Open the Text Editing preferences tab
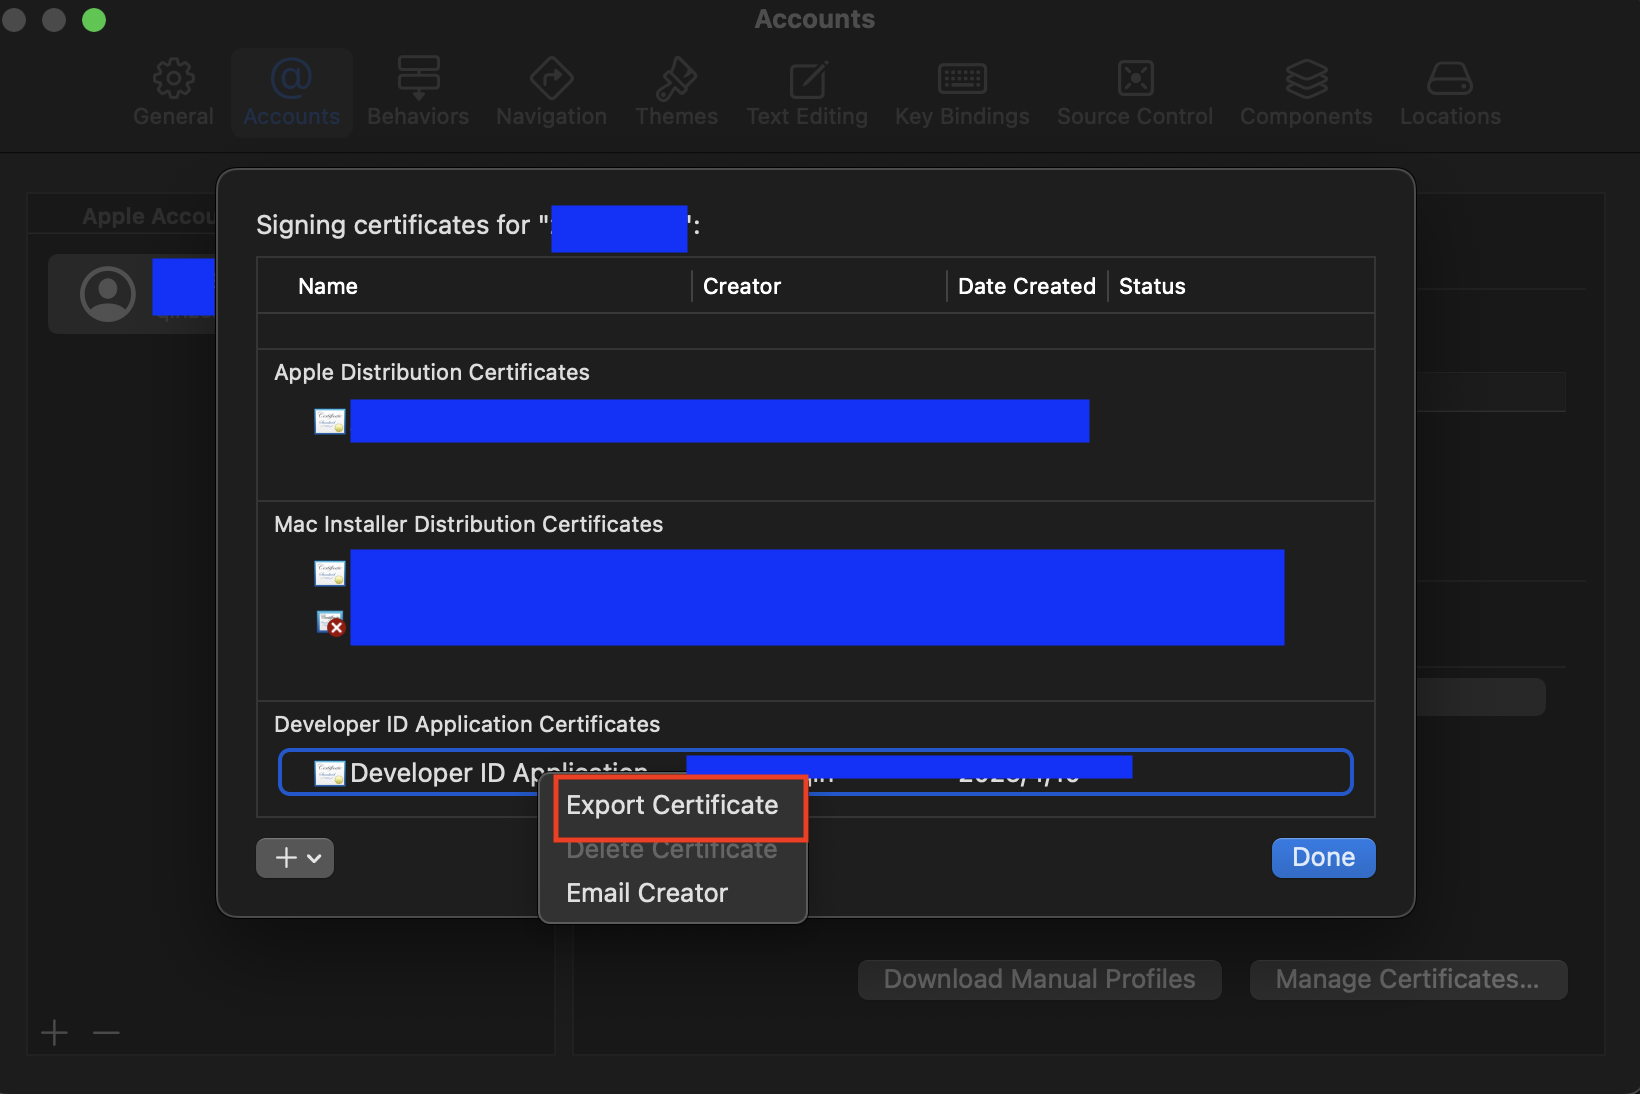The height and width of the screenshot is (1094, 1640). coord(807,92)
